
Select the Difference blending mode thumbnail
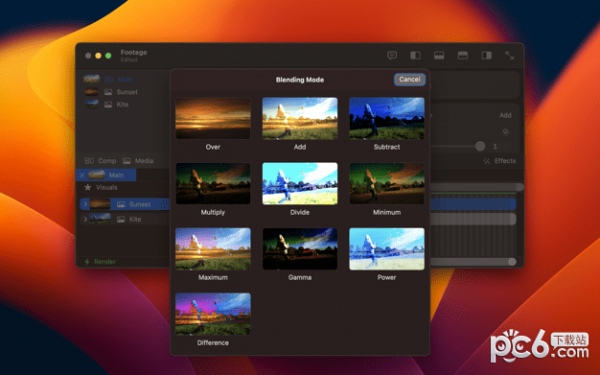point(213,314)
